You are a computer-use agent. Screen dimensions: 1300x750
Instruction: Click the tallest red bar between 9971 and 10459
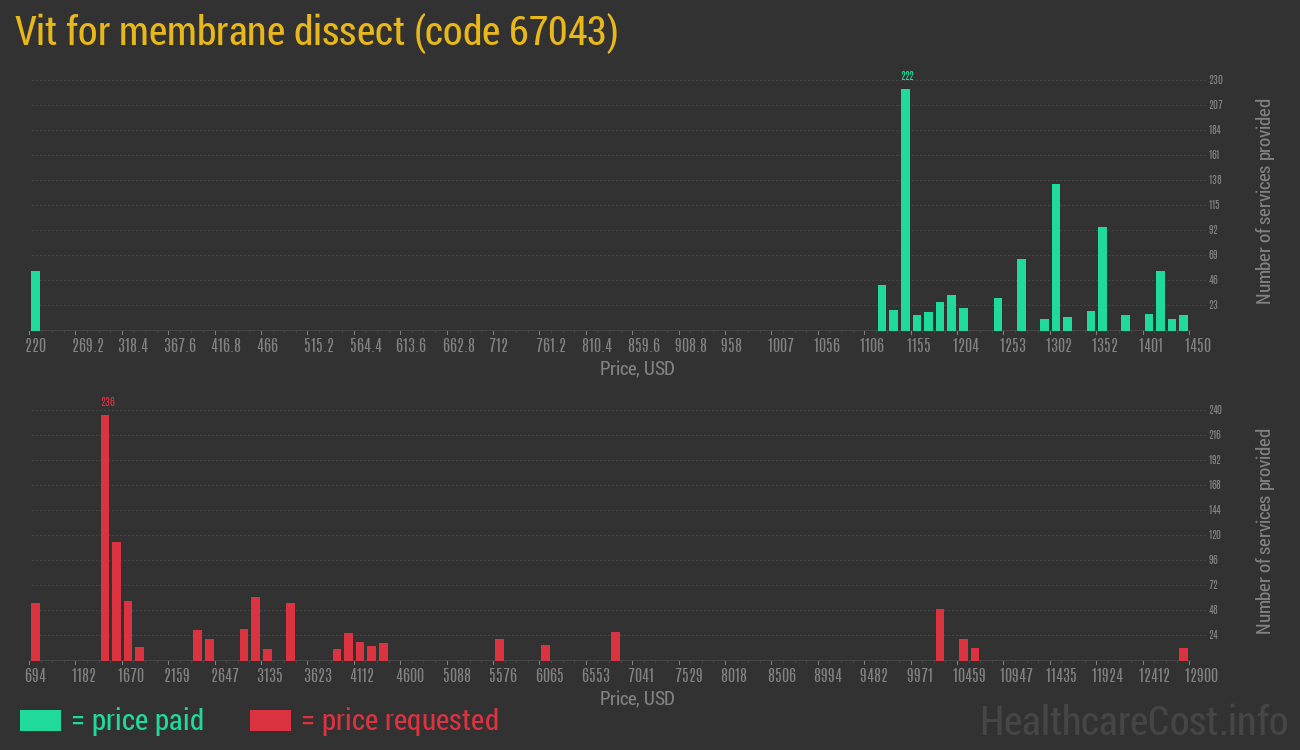coord(940,635)
